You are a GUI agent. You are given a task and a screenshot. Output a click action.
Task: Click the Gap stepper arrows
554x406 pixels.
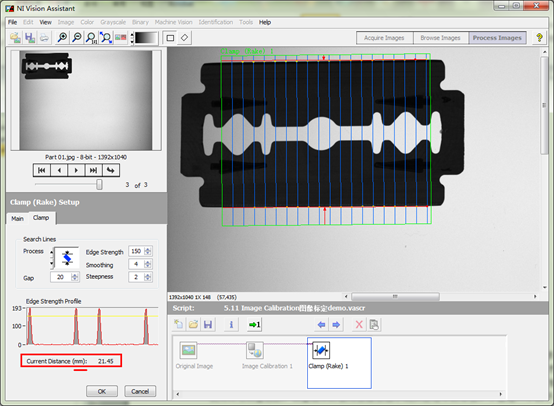coord(75,277)
